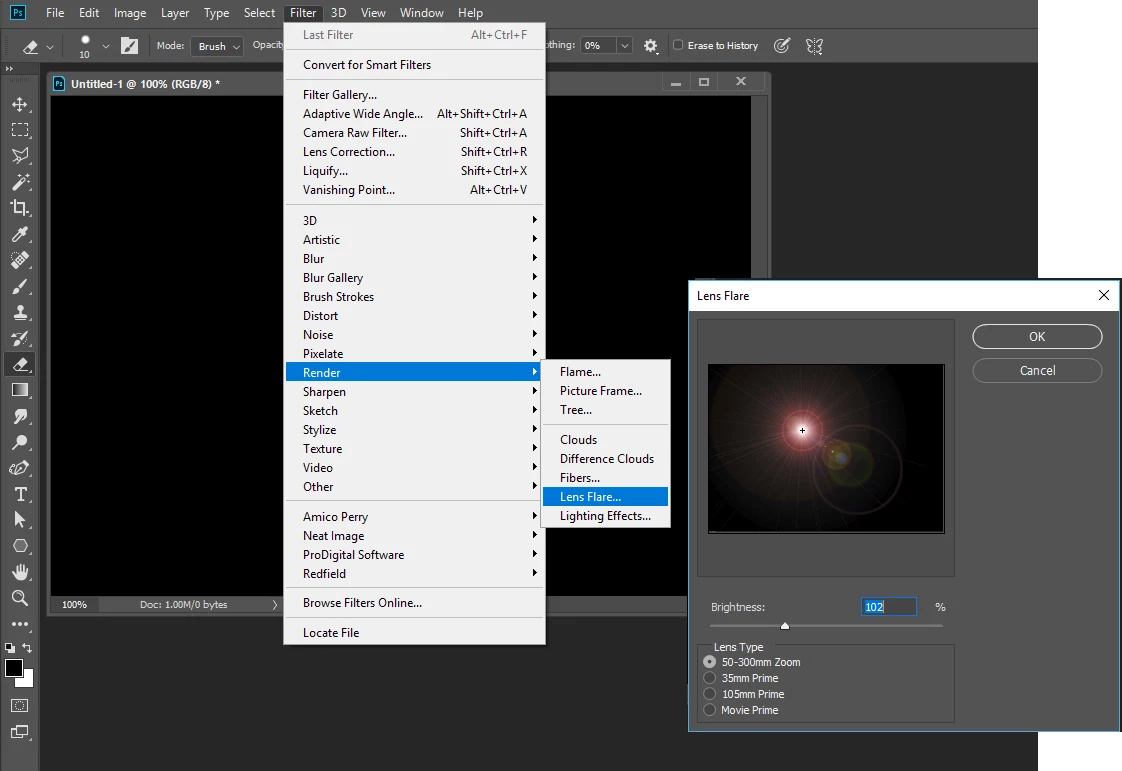Viewport: 1122px width, 771px height.
Task: Open the Window menu
Action: pyautogui.click(x=421, y=12)
